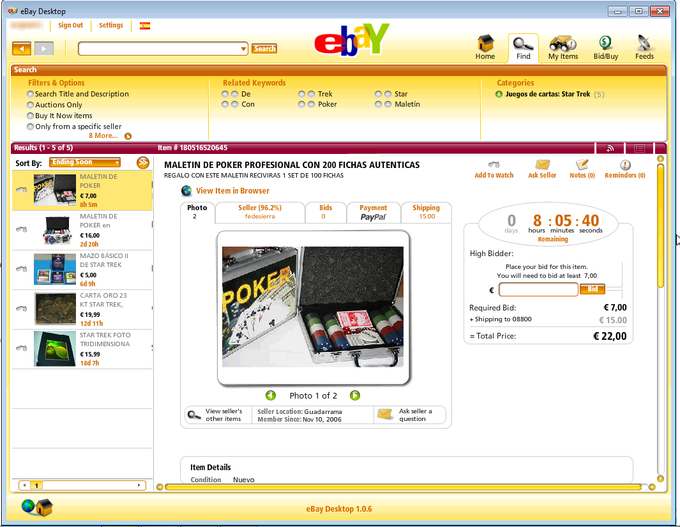The height and width of the screenshot is (527, 680).
Task: Watch the STAR TREK FOTO item binoculars
Action: click(x=22, y=347)
